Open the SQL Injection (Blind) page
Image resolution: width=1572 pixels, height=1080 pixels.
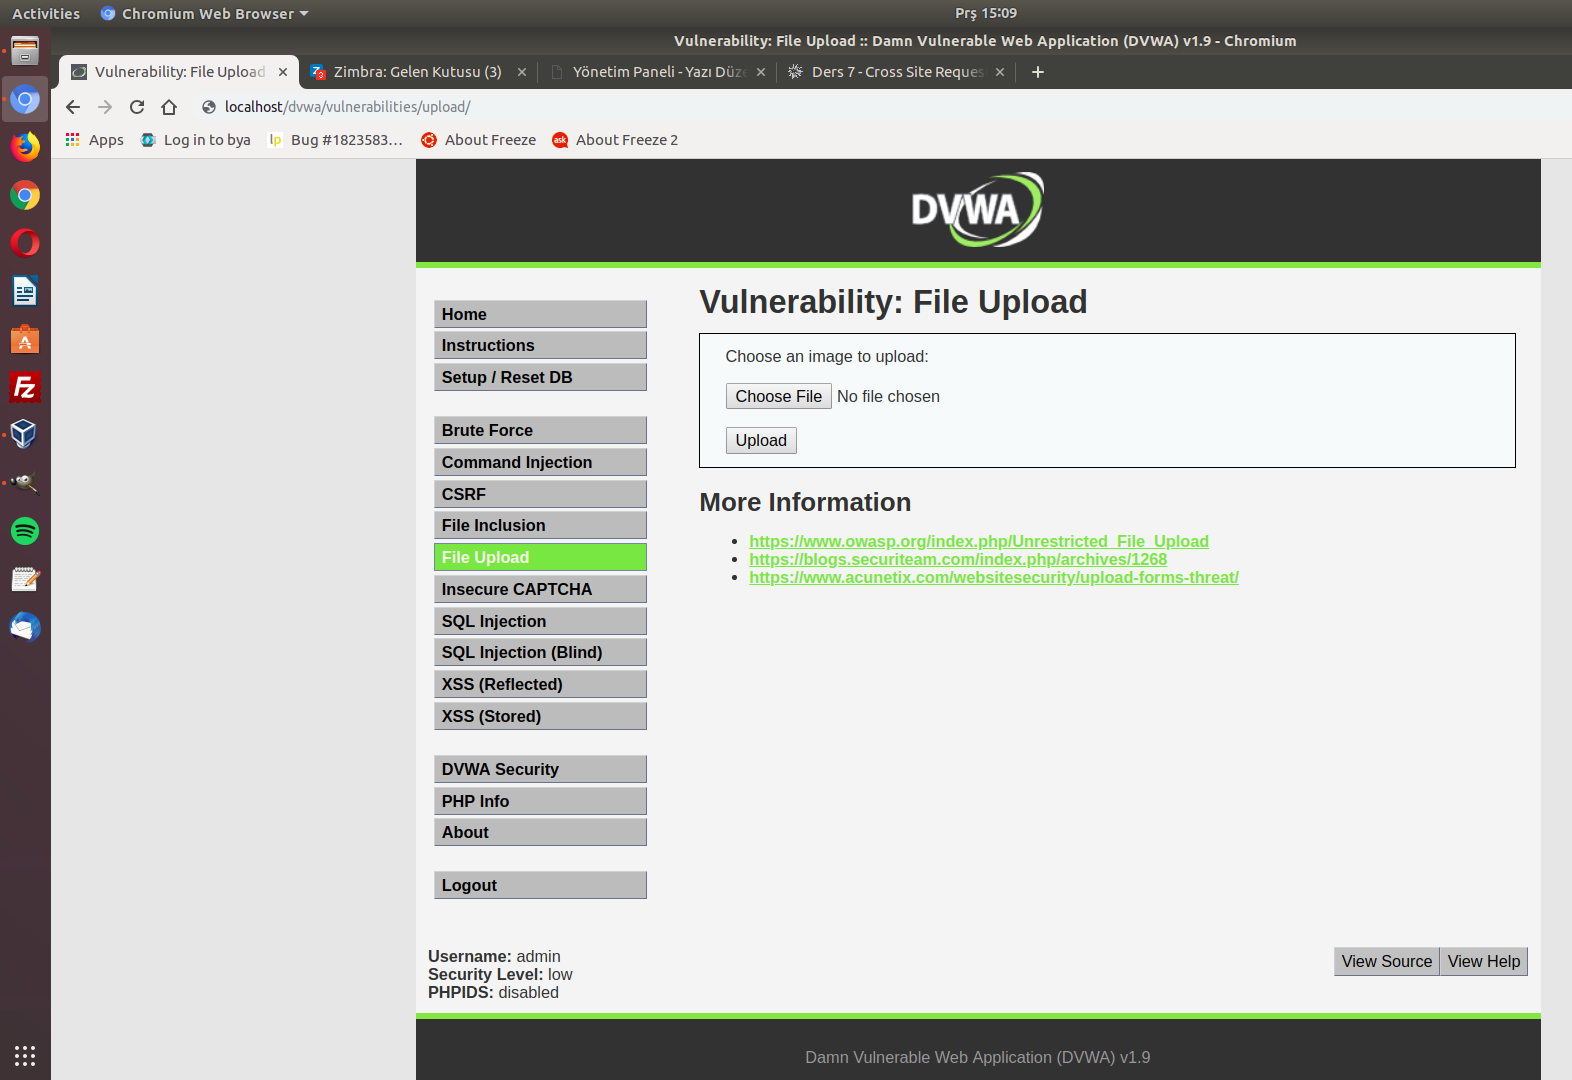point(540,652)
